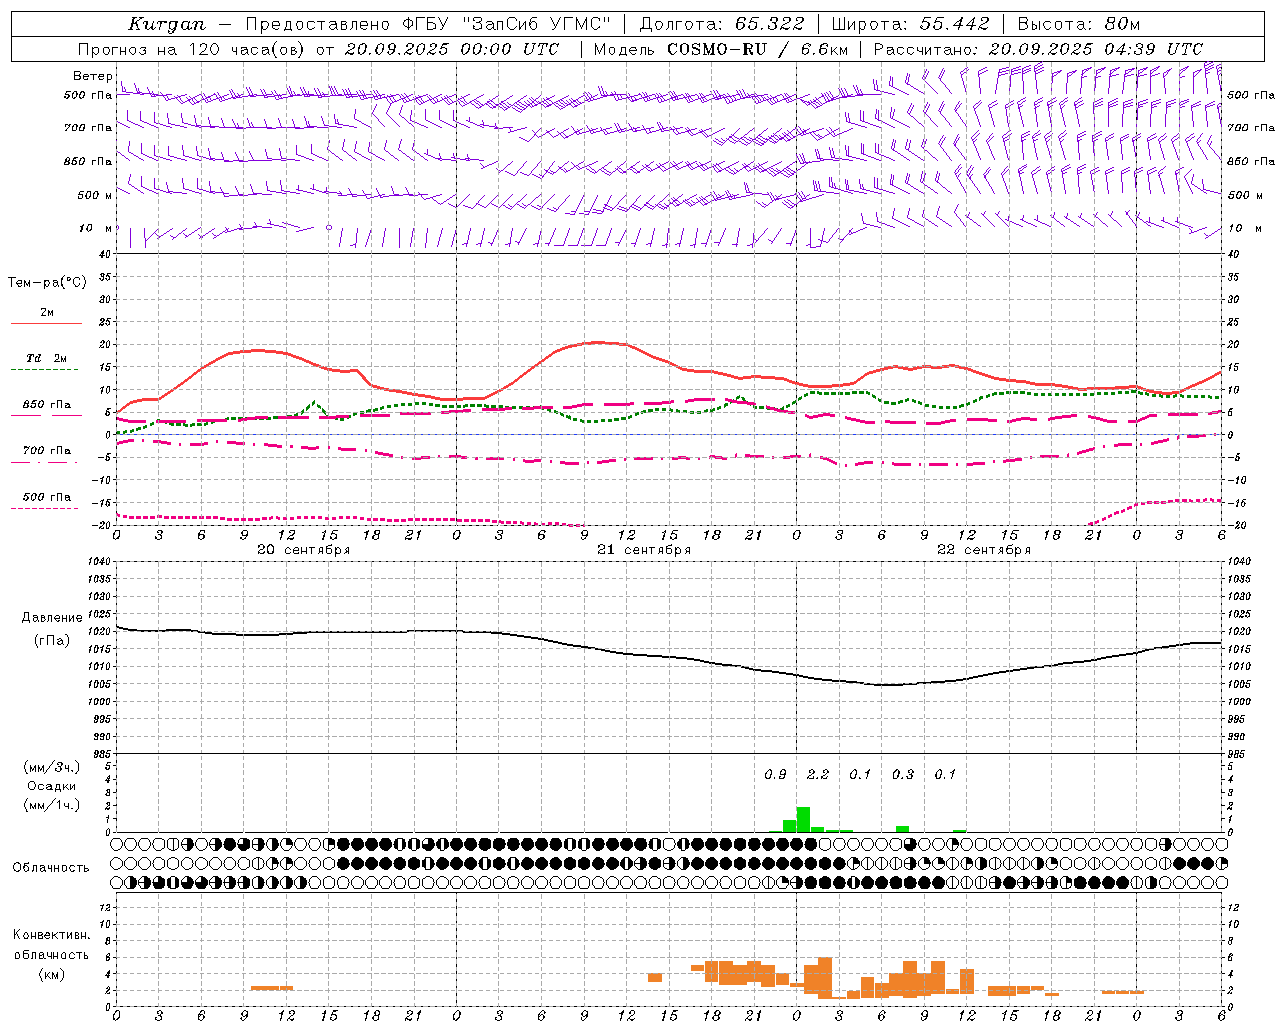Click the 'Давление' pressure panel label
Viewport: 1280px width, 1024px height.
click(x=51, y=618)
